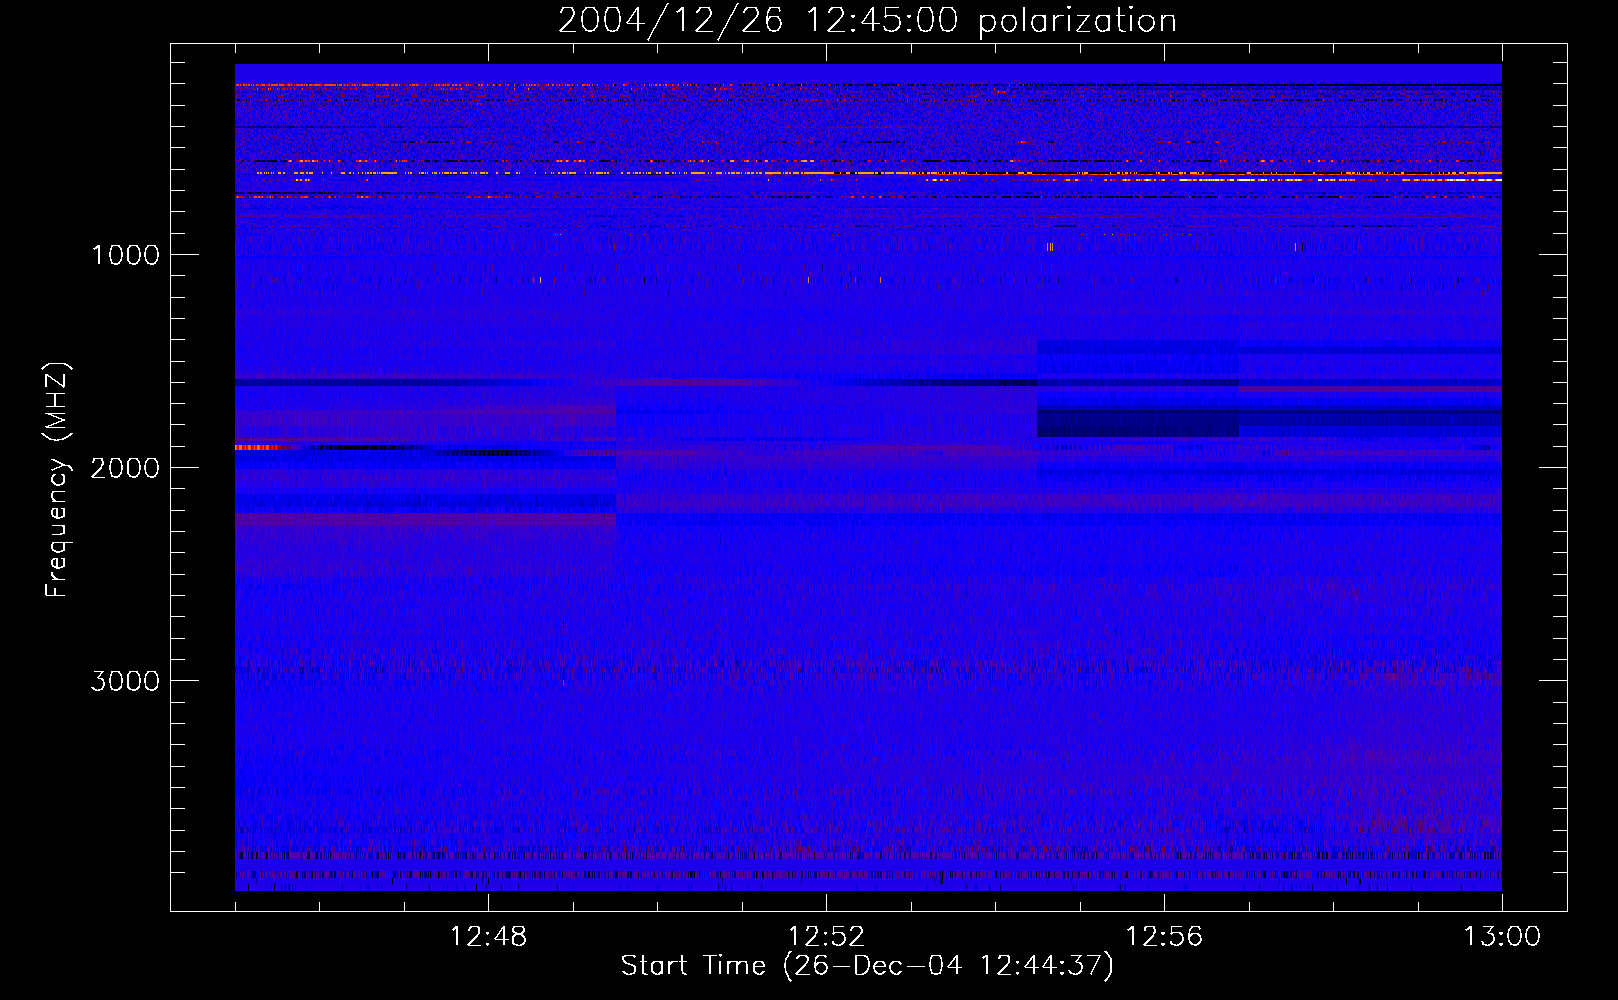The height and width of the screenshot is (1000, 1618).
Task: Click the 2000 frequency tick label
Action: 125,468
